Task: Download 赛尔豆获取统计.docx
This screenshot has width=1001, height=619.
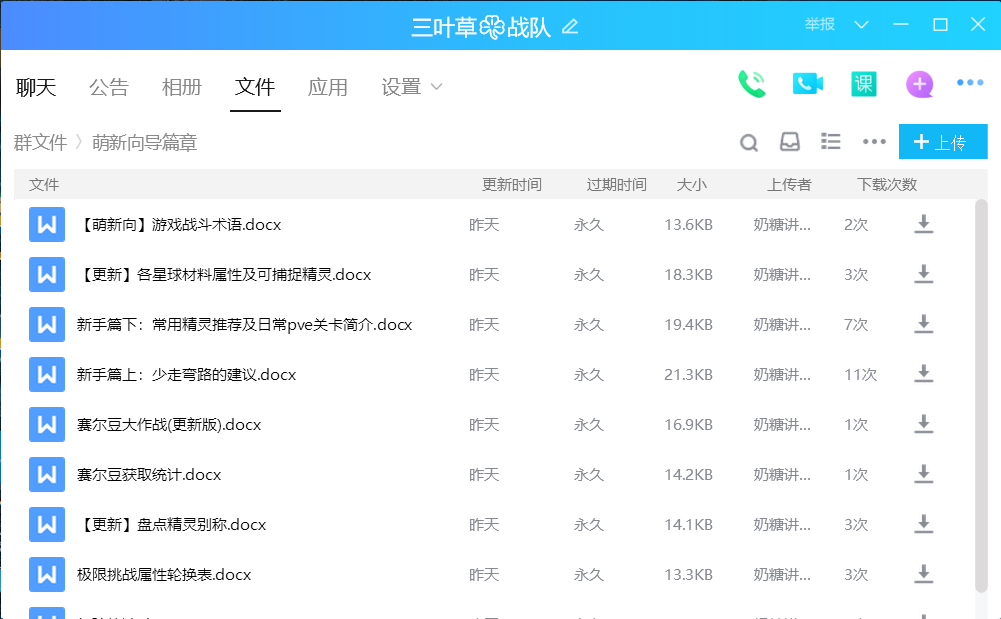Action: tap(923, 475)
